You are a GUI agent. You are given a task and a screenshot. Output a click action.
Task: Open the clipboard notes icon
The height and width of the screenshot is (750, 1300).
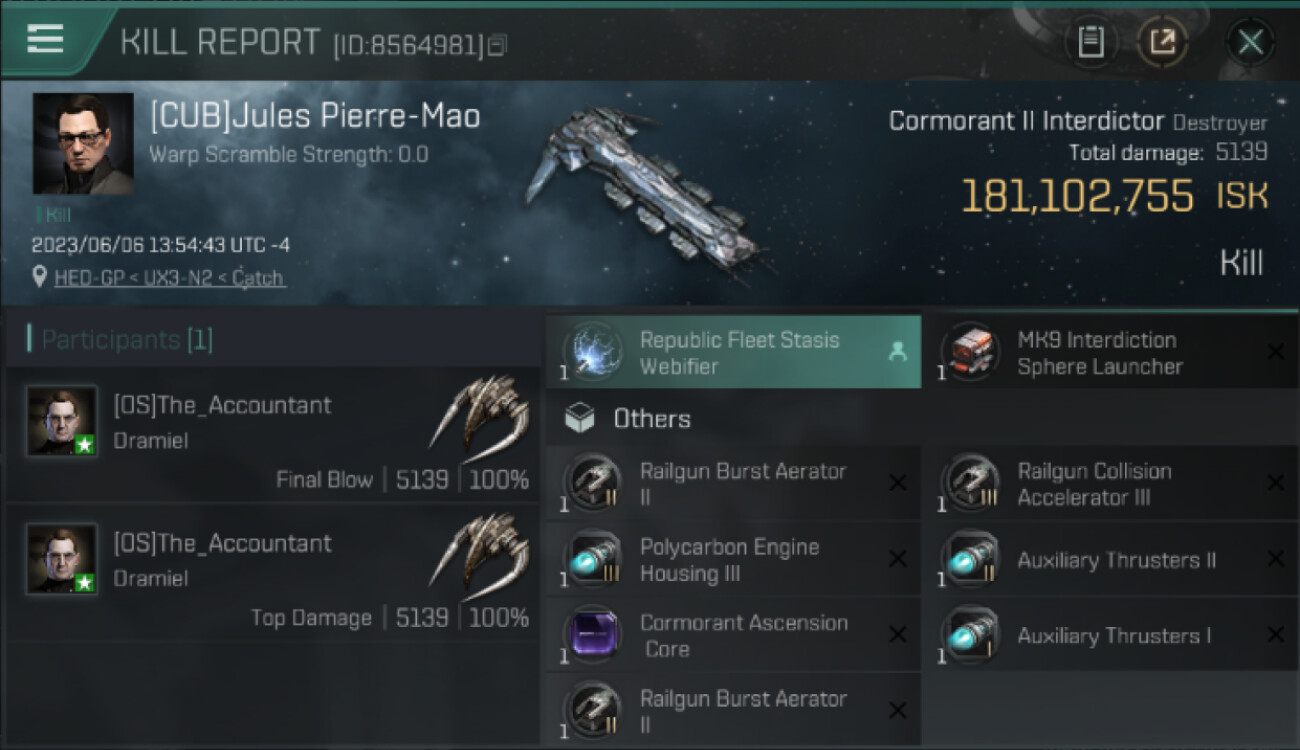coord(1090,42)
